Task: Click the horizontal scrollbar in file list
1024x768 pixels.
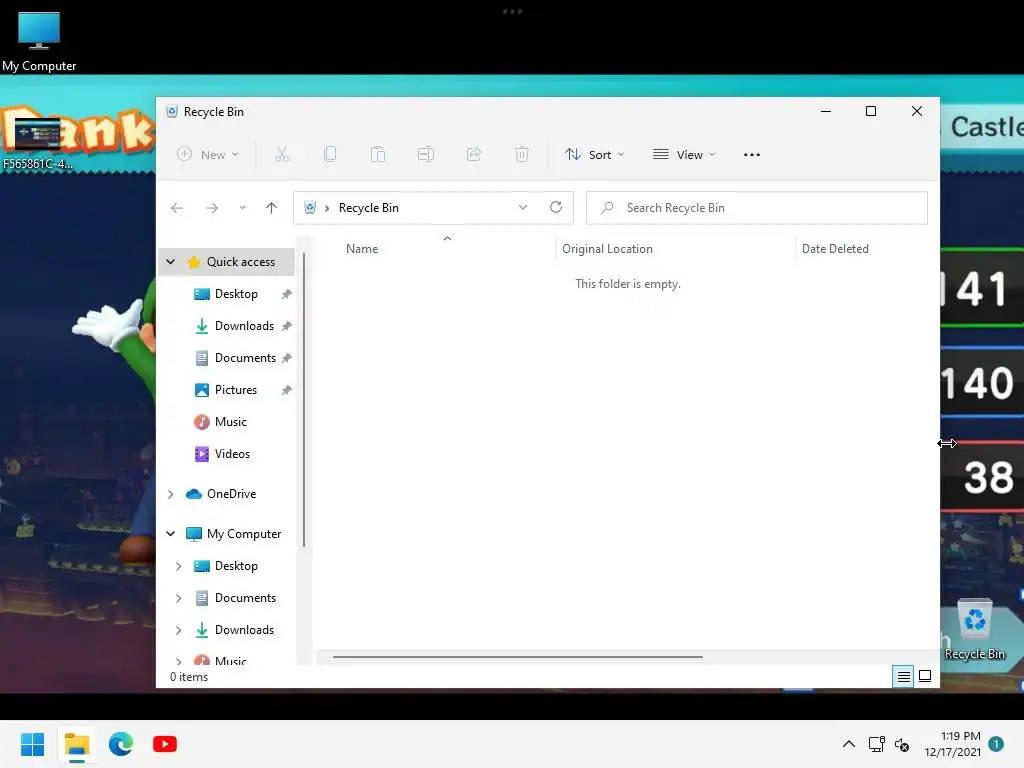Action: pos(517,657)
